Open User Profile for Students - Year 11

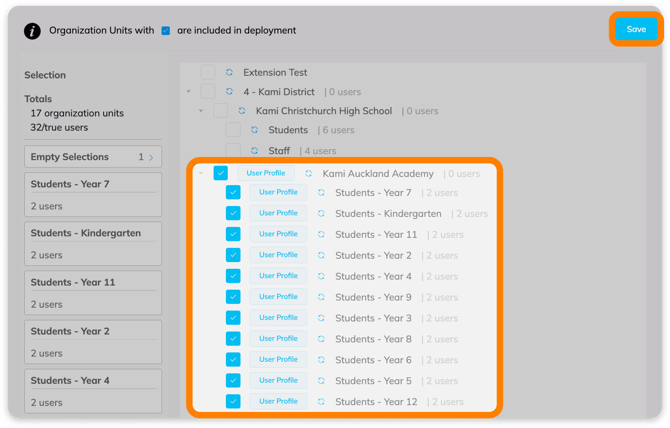278,234
